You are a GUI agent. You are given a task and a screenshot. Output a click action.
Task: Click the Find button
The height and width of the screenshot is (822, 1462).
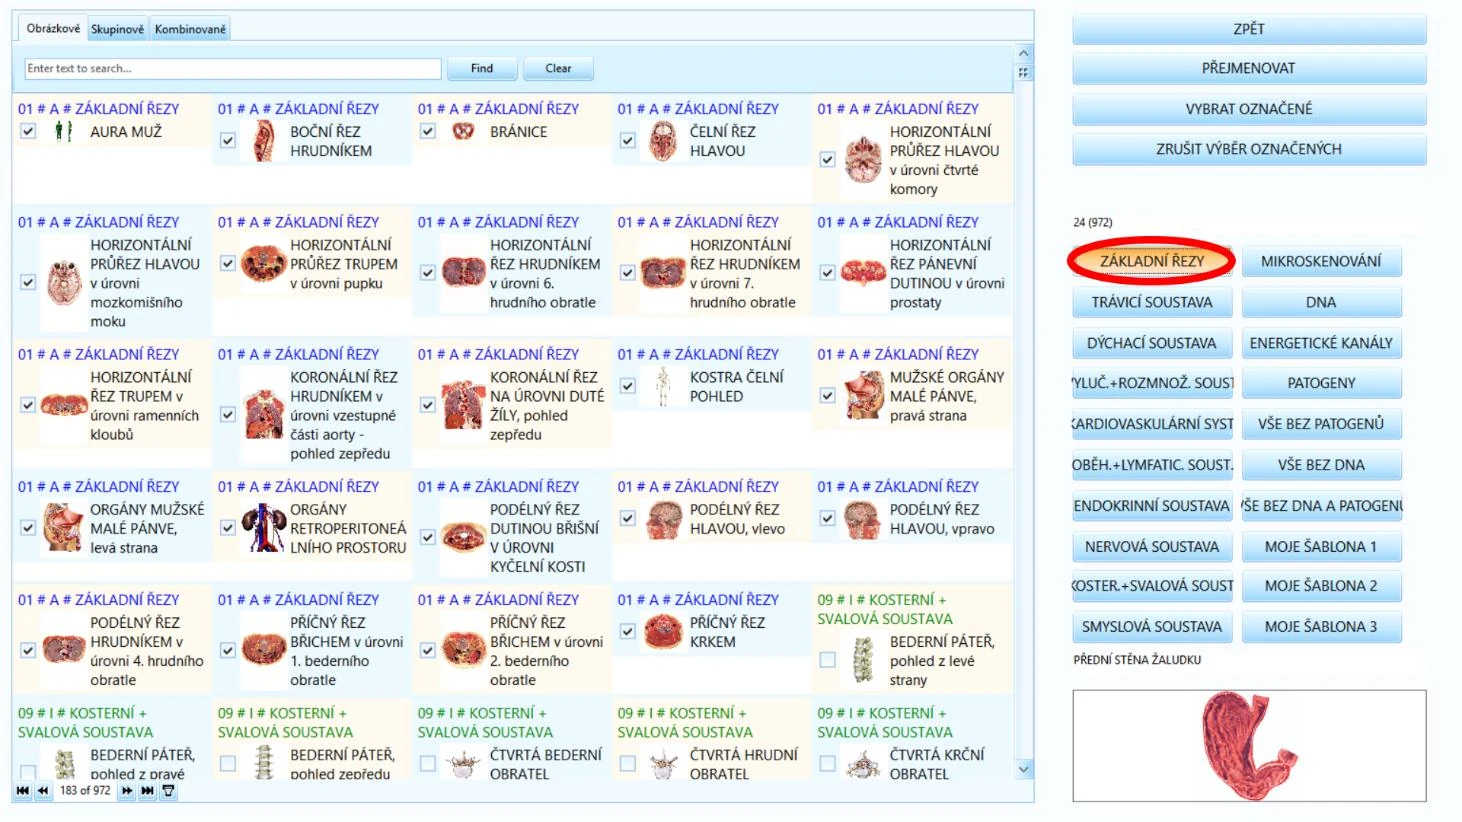(482, 68)
